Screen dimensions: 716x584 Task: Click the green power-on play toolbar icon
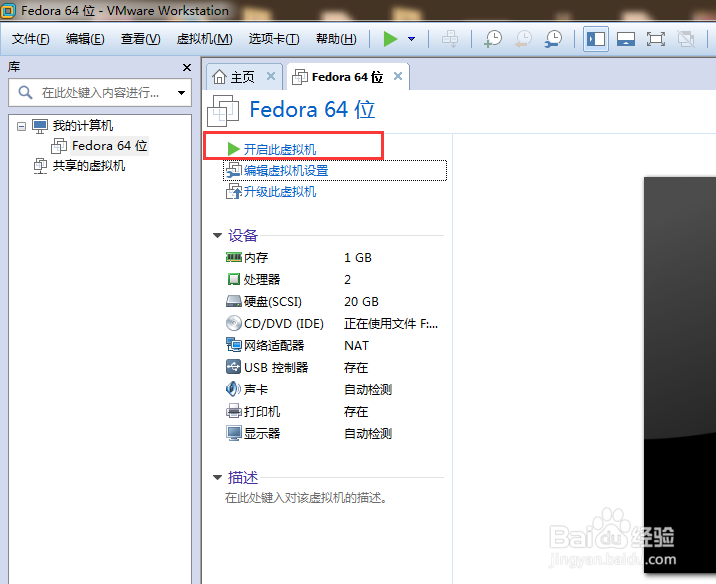coord(390,39)
